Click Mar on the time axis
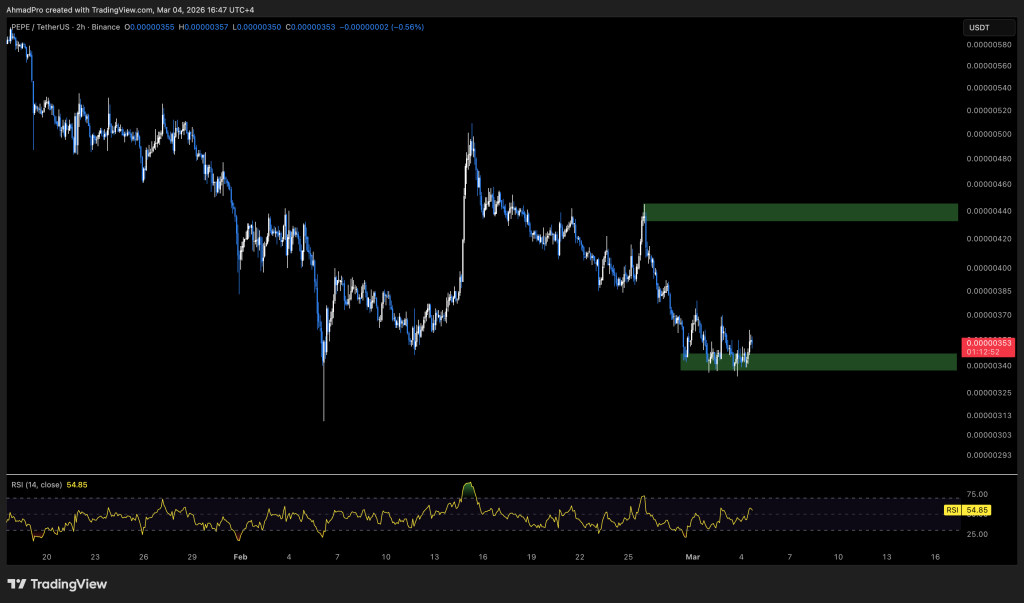Image resolution: width=1024 pixels, height=603 pixels. pos(692,557)
